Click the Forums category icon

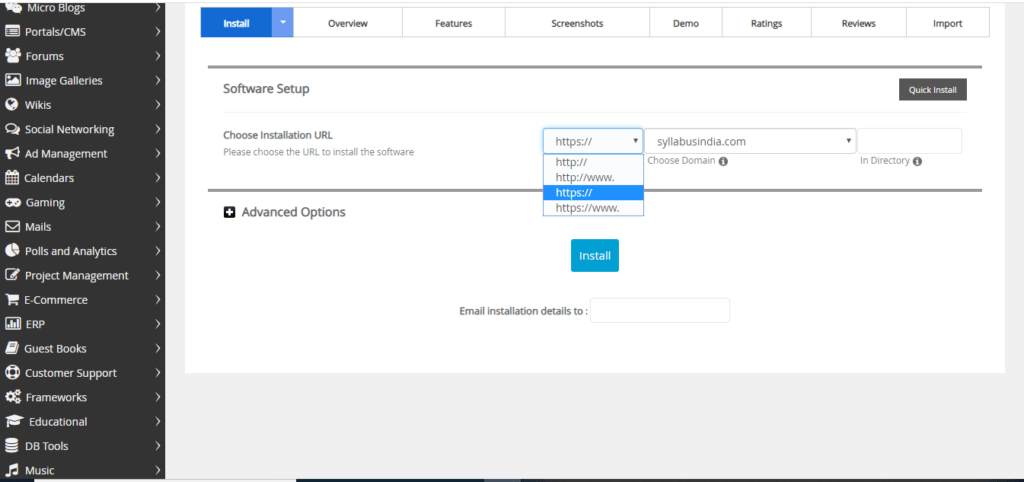point(13,56)
